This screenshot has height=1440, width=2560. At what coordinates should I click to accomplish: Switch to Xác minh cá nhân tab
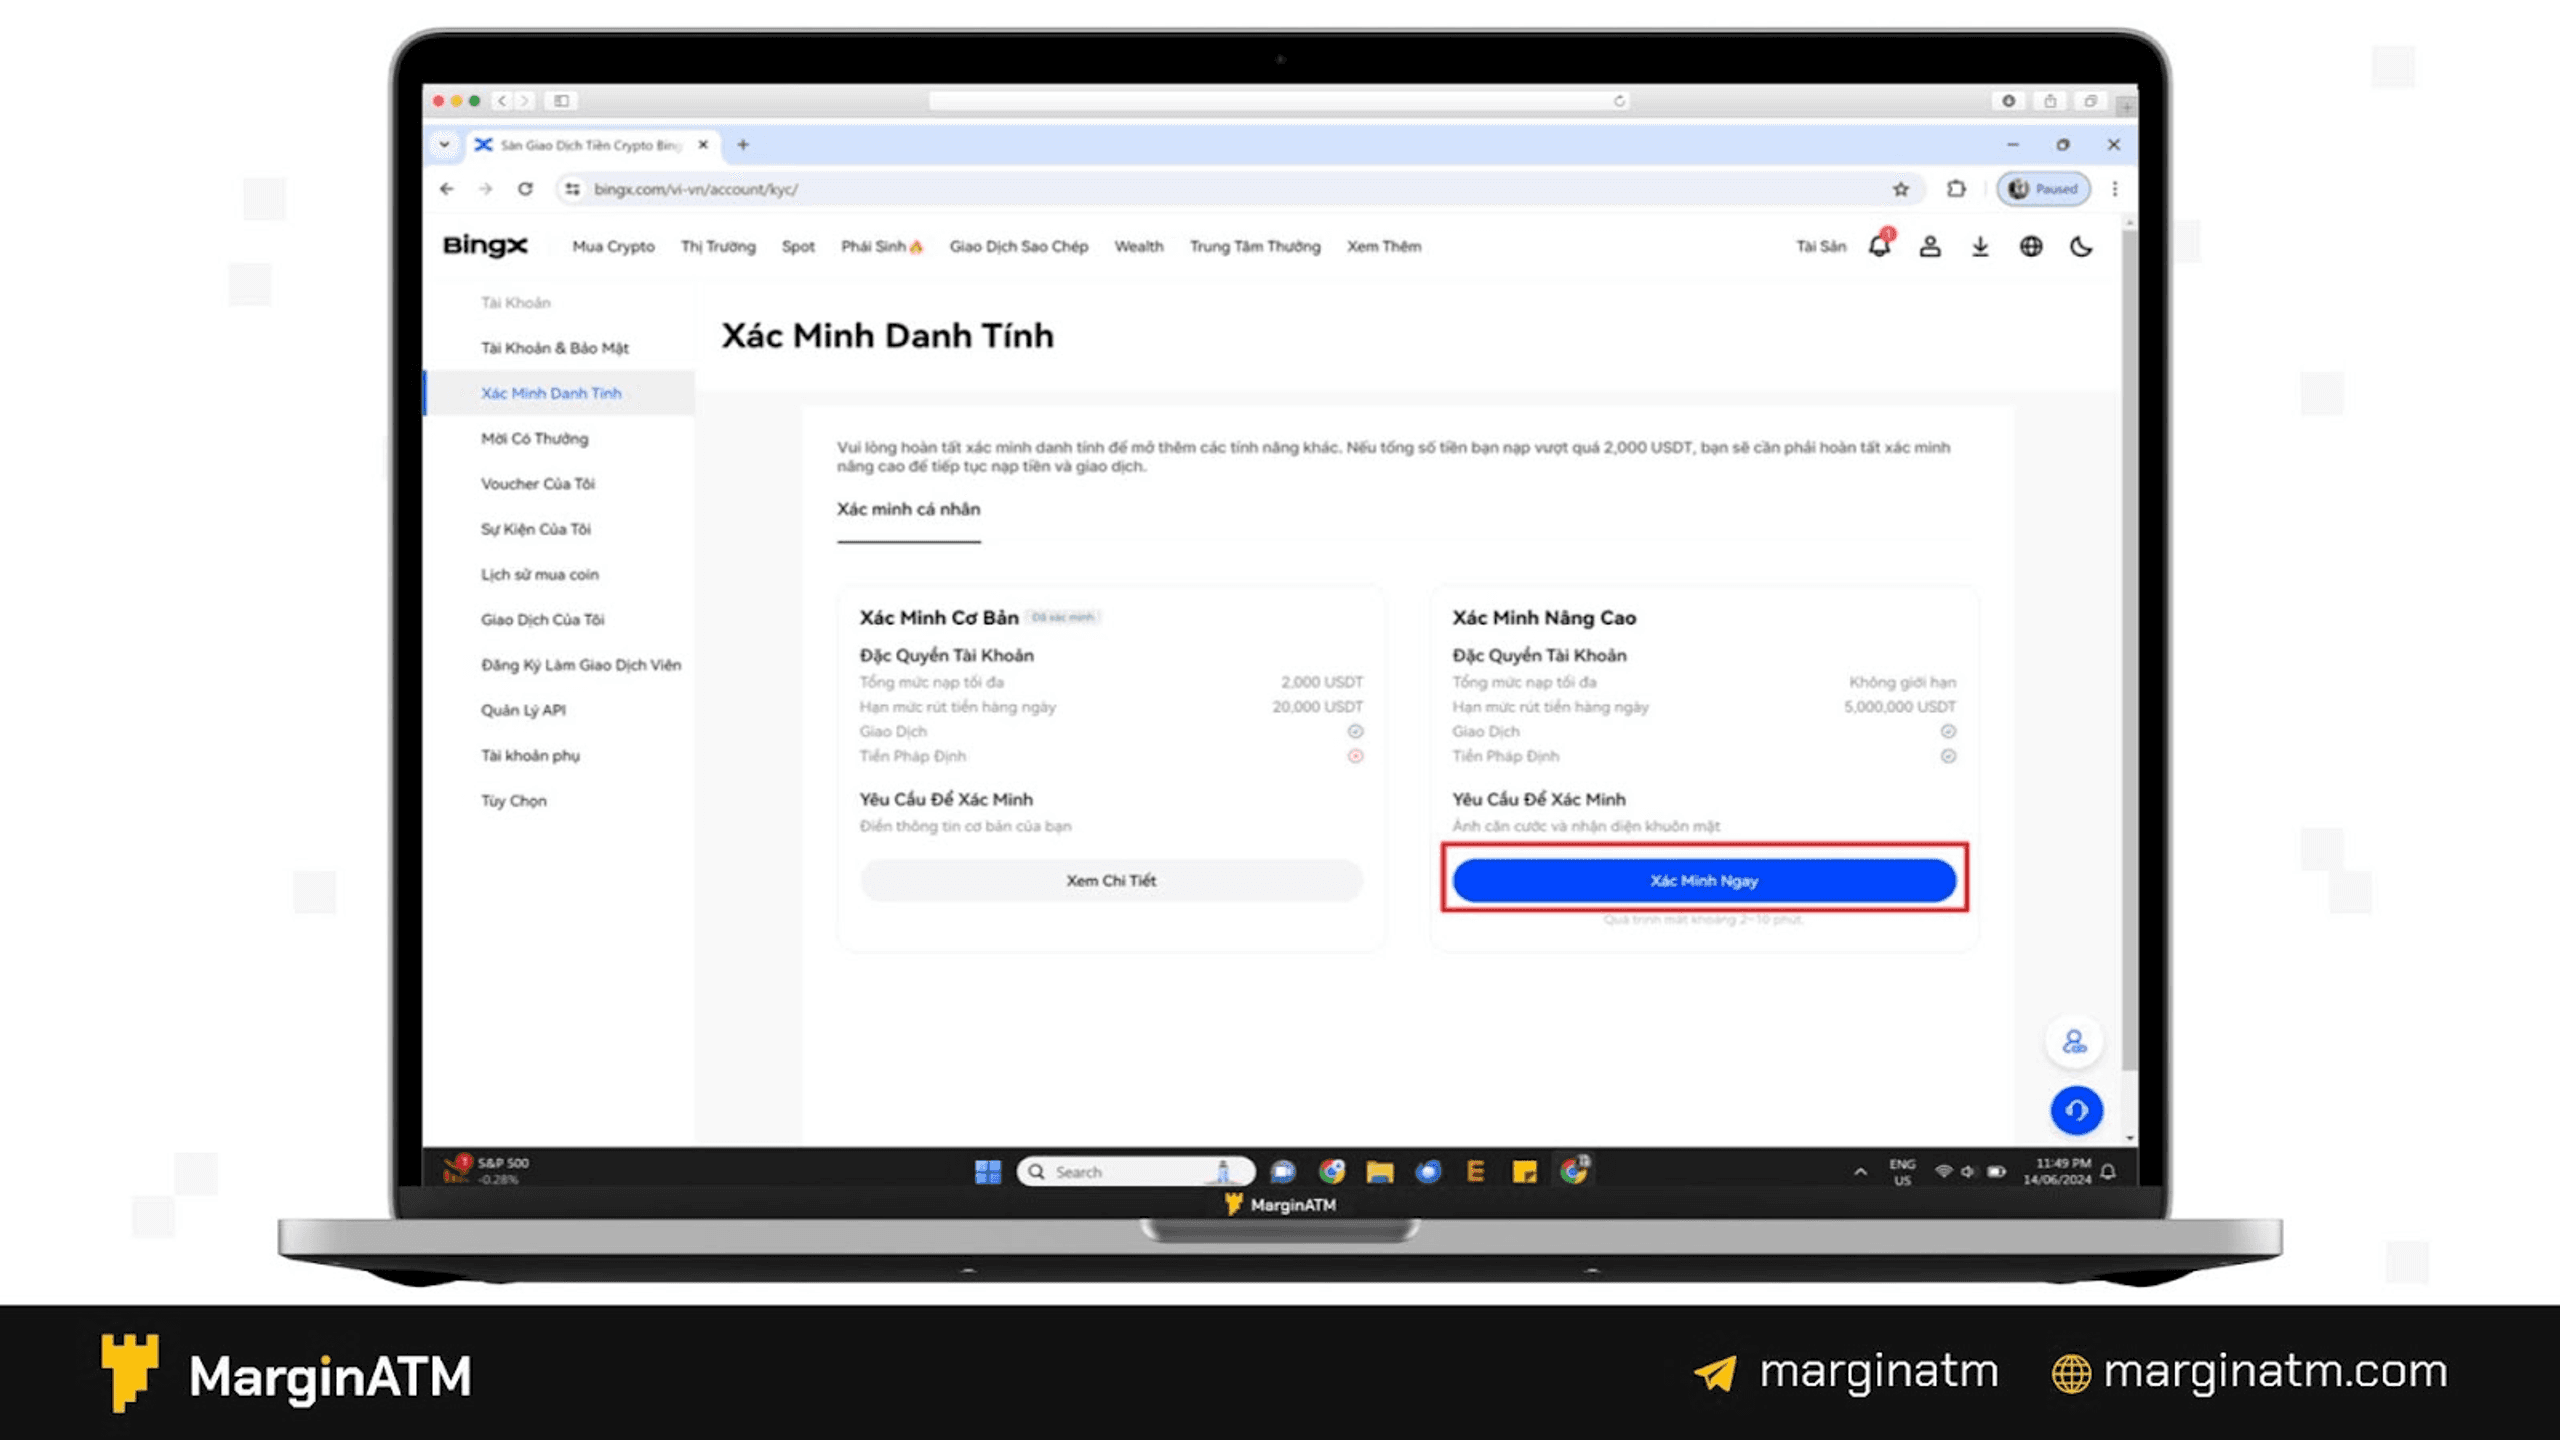[x=908, y=509]
